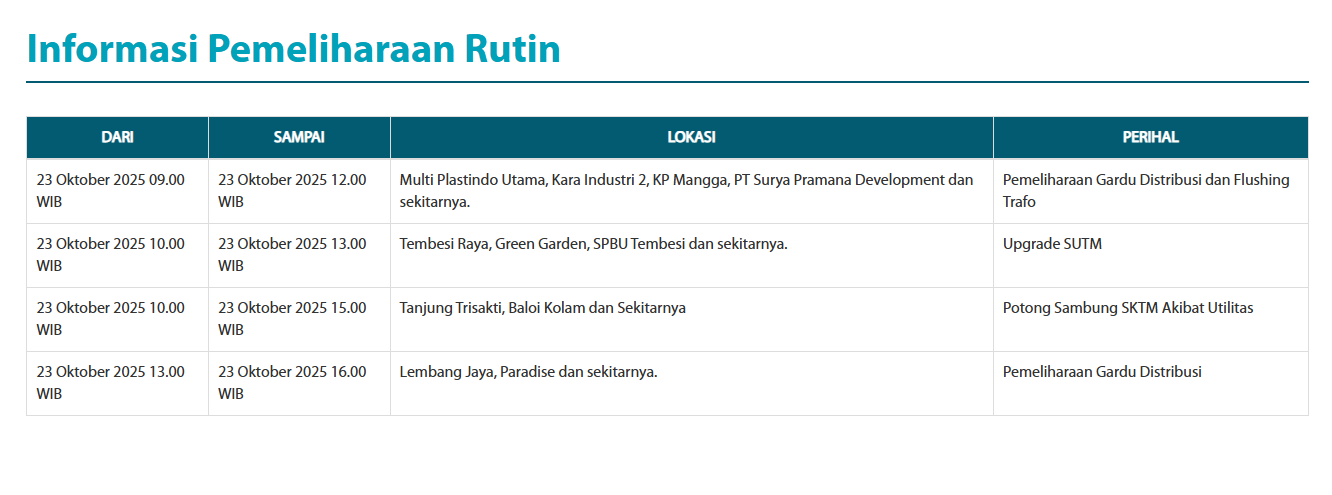The height and width of the screenshot is (495, 1332).
Task: Click the Multi Plastindo Utama location cell
Action: (x=686, y=191)
